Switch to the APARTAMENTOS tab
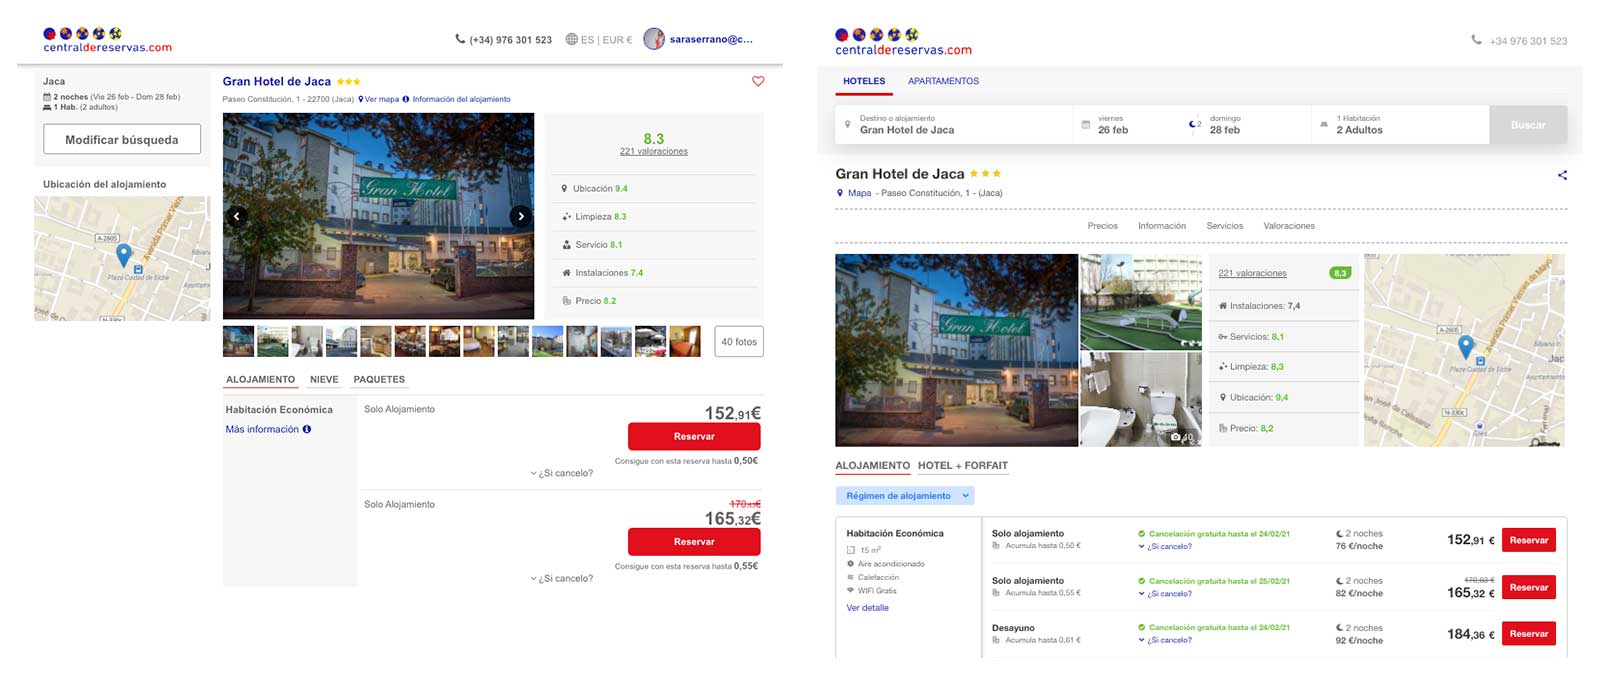The width and height of the screenshot is (1600, 675). coord(943,81)
